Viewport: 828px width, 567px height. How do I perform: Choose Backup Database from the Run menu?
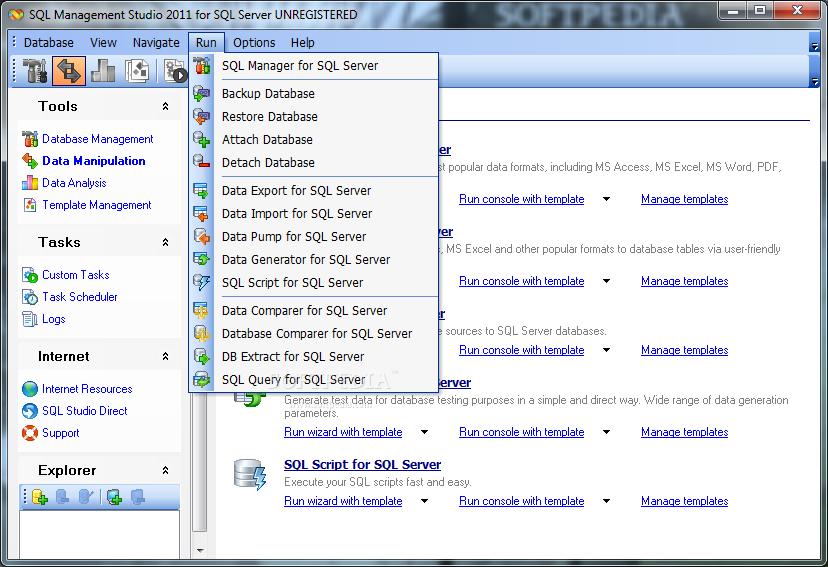(x=268, y=93)
